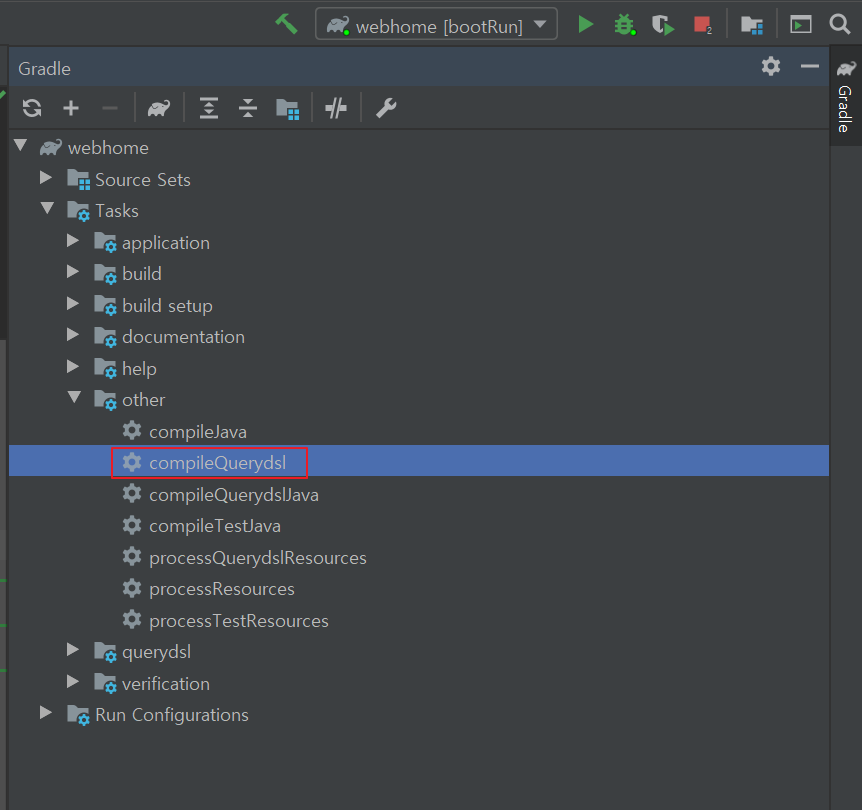The height and width of the screenshot is (810, 862).
Task: Expand the help task group arrow
Action: coord(73,367)
